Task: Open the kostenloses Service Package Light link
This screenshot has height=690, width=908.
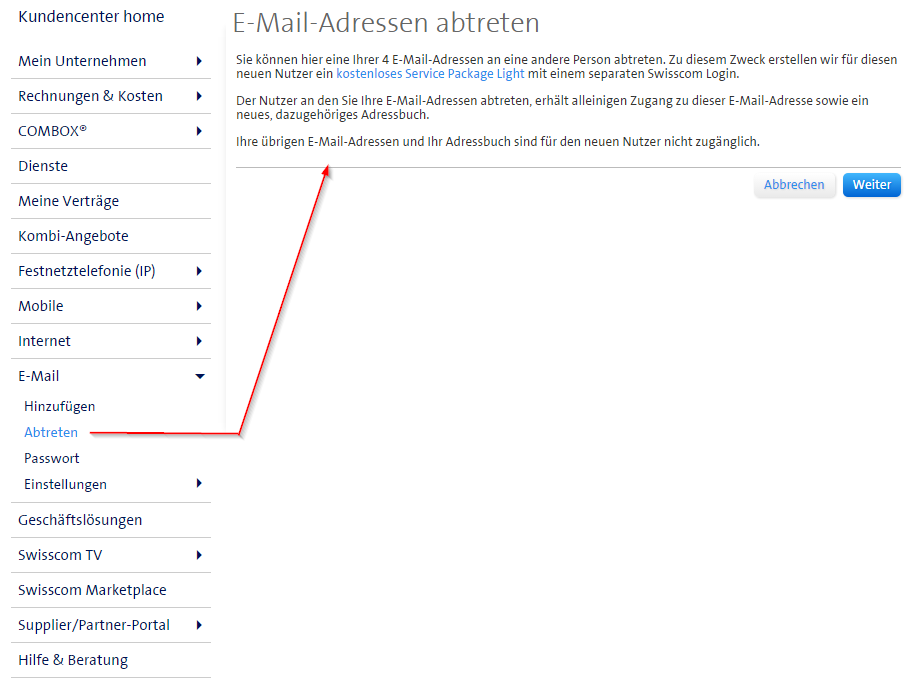Action: [428, 73]
